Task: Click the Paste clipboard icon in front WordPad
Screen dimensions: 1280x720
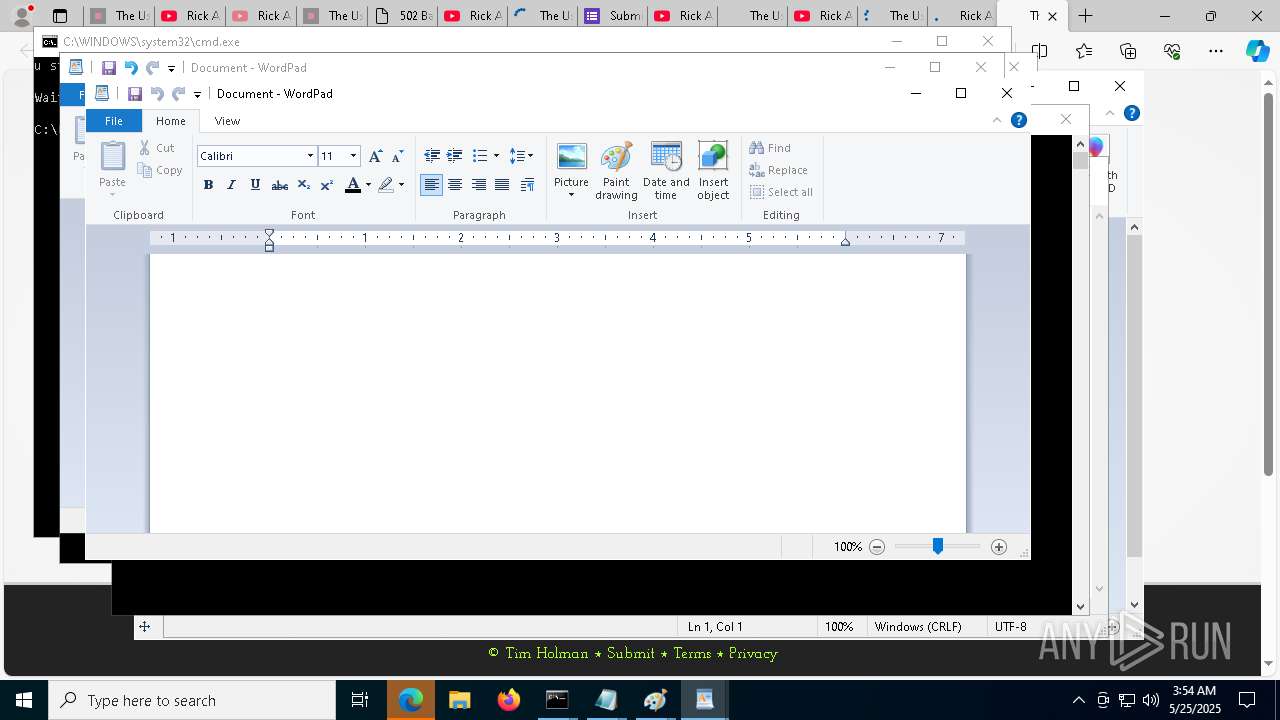Action: point(112,157)
